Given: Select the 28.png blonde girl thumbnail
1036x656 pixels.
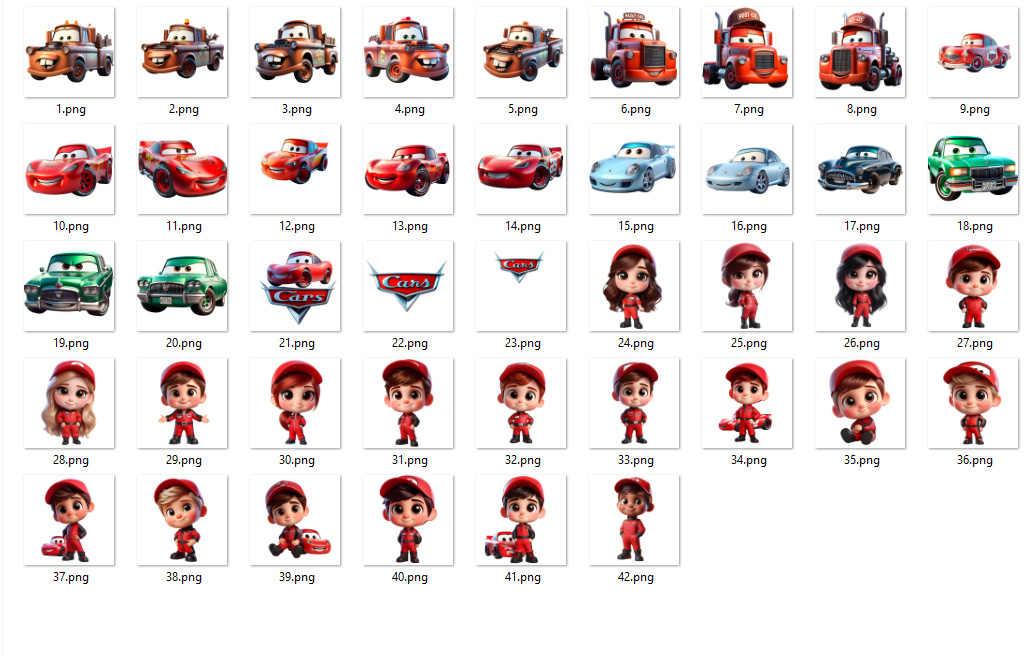Looking at the screenshot, I should (69, 403).
